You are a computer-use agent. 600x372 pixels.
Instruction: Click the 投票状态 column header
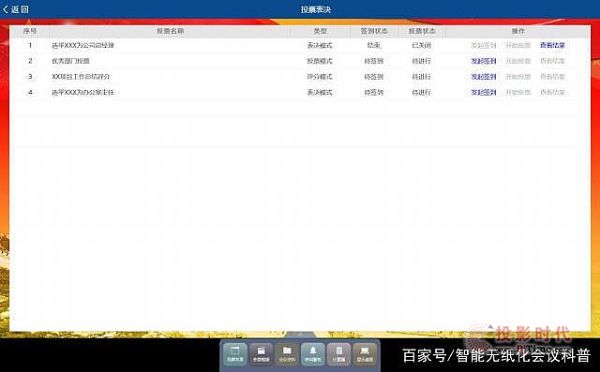point(422,31)
